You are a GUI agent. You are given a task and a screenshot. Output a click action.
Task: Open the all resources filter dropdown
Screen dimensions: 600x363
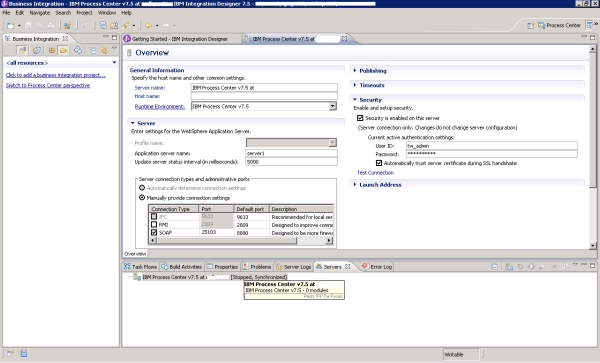(x=114, y=62)
